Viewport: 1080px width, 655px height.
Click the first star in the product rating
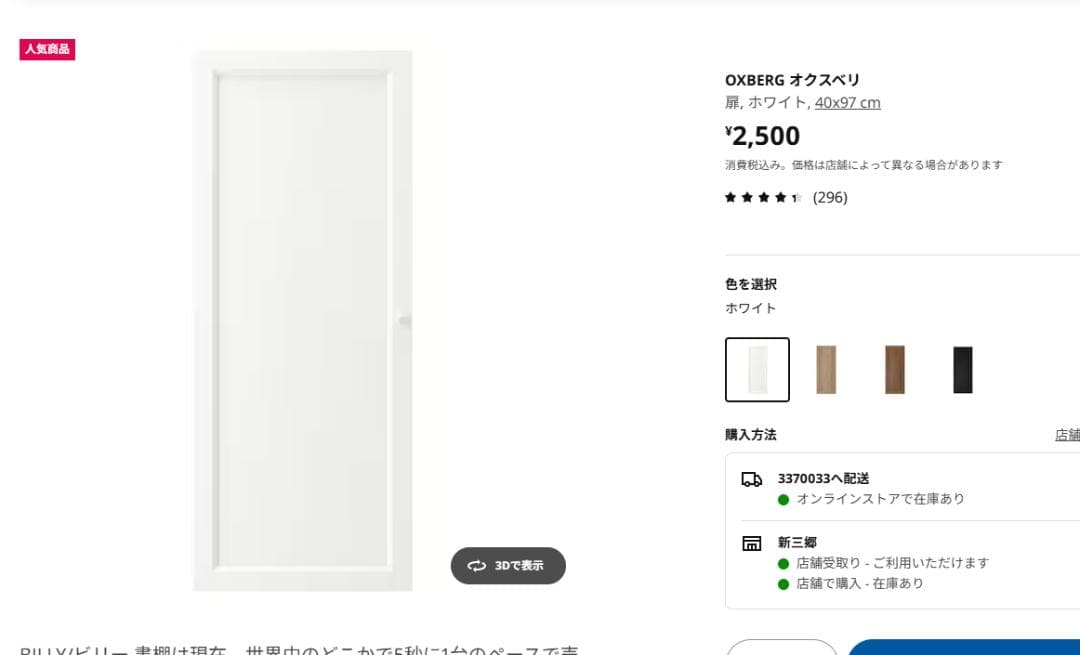(730, 198)
